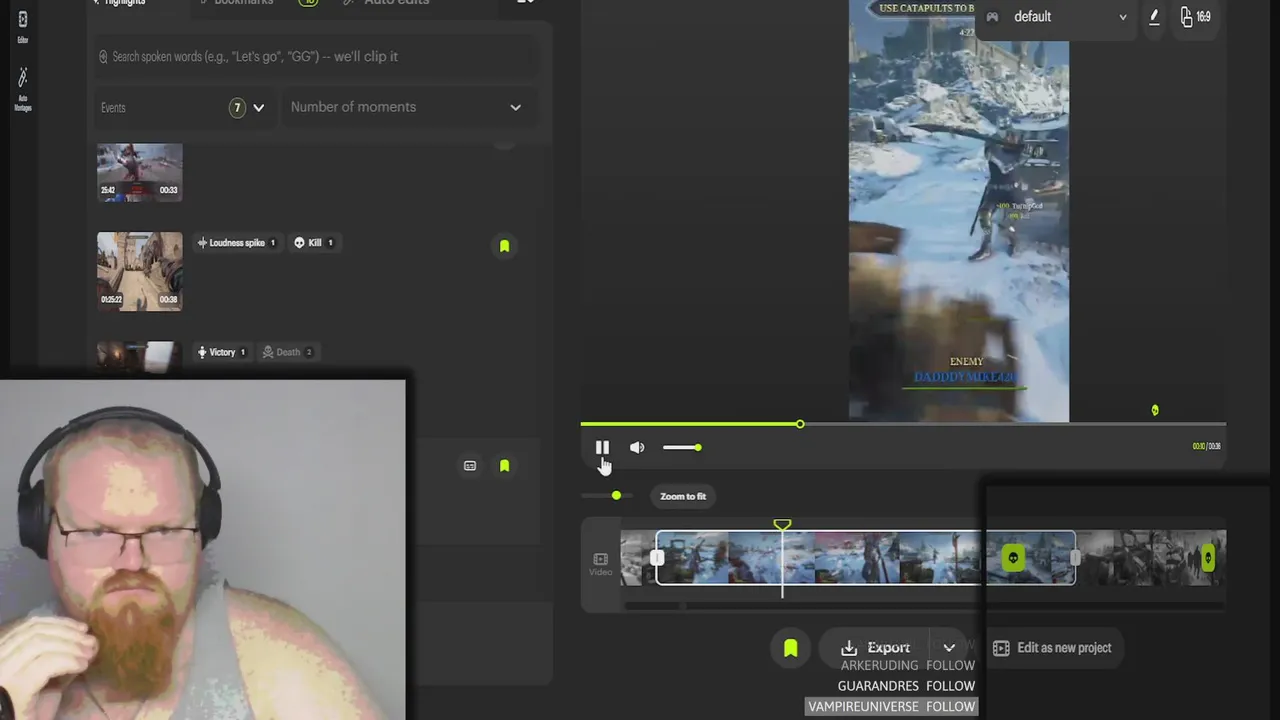
Task: Click the timeline playhead marker
Action: tap(782, 525)
